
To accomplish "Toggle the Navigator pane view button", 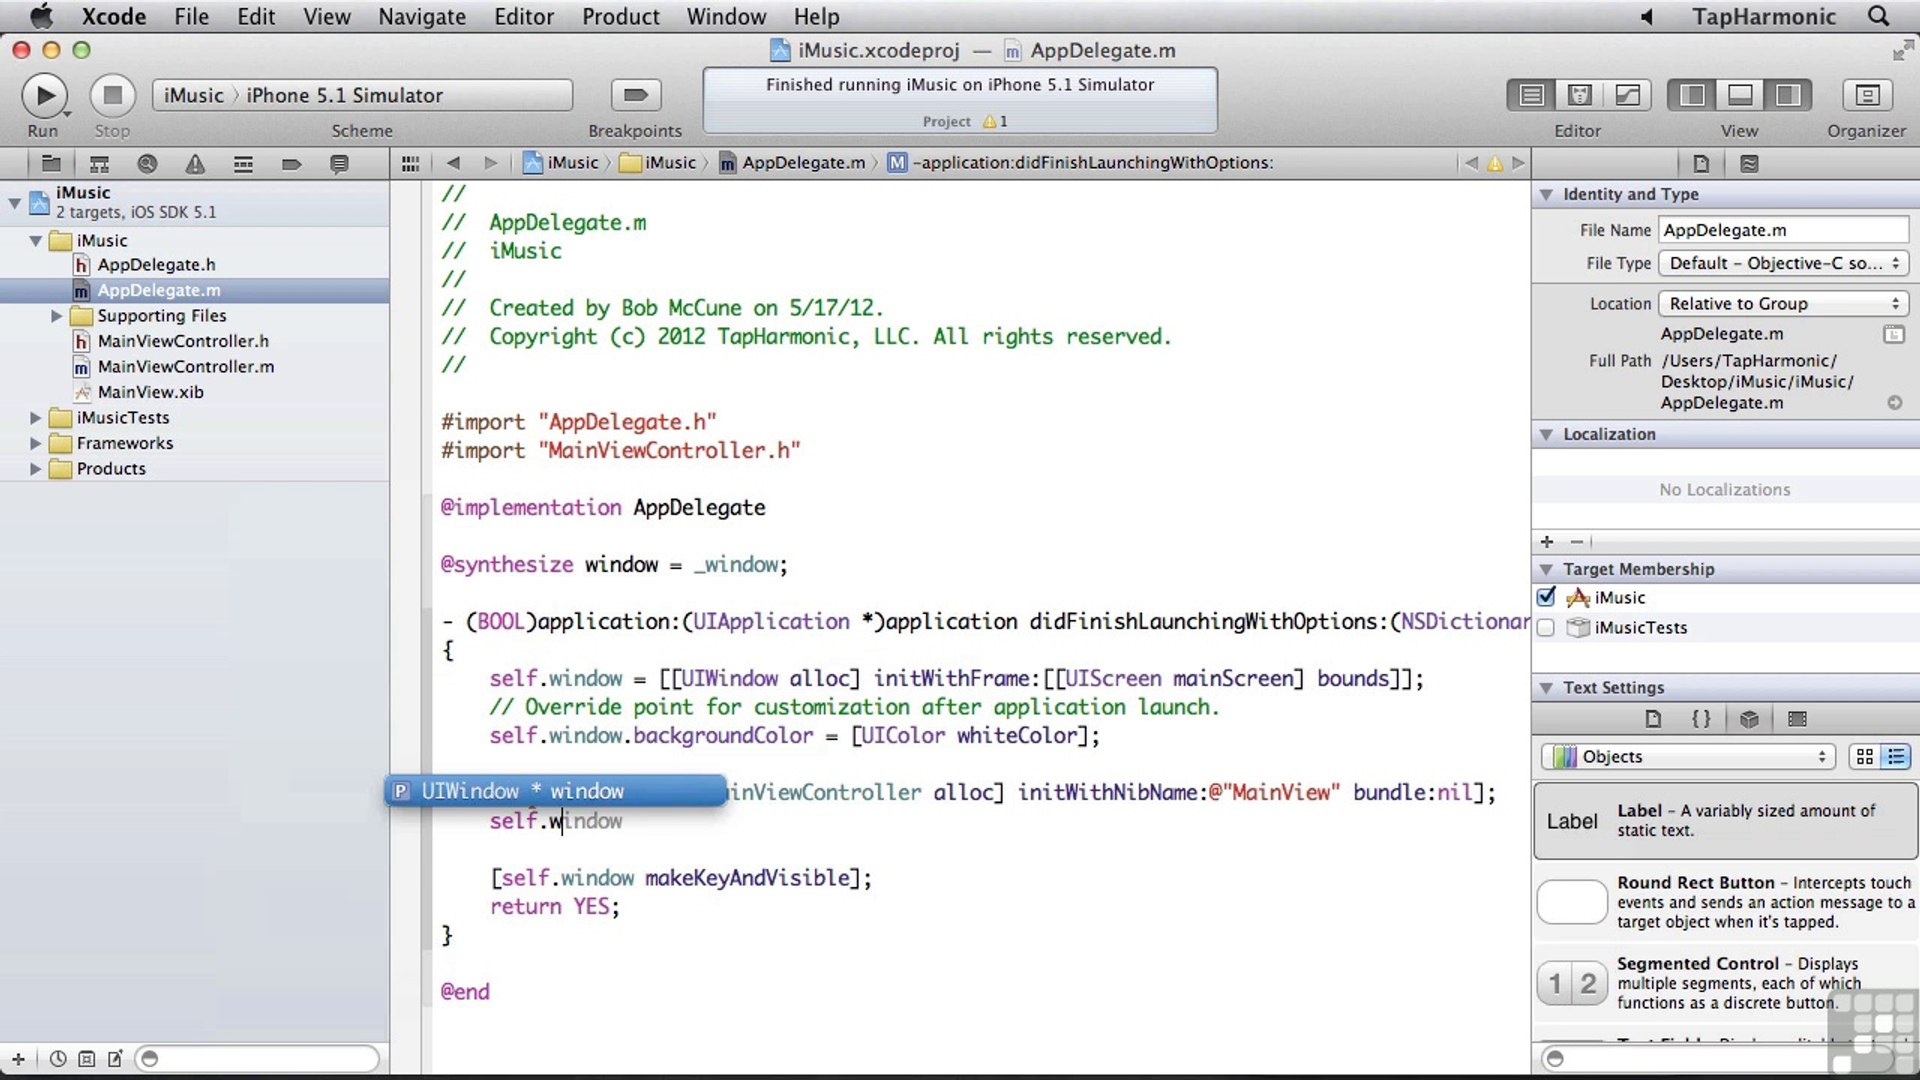I will 1692,95.
